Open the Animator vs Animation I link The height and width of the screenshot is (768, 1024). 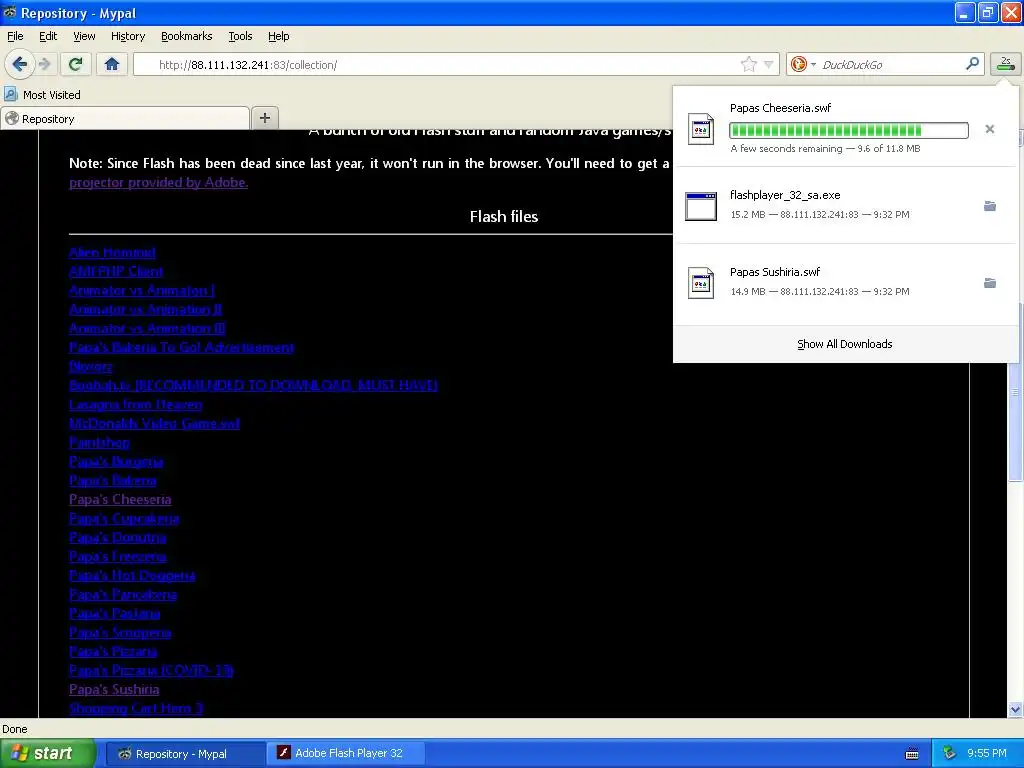[x=142, y=290]
